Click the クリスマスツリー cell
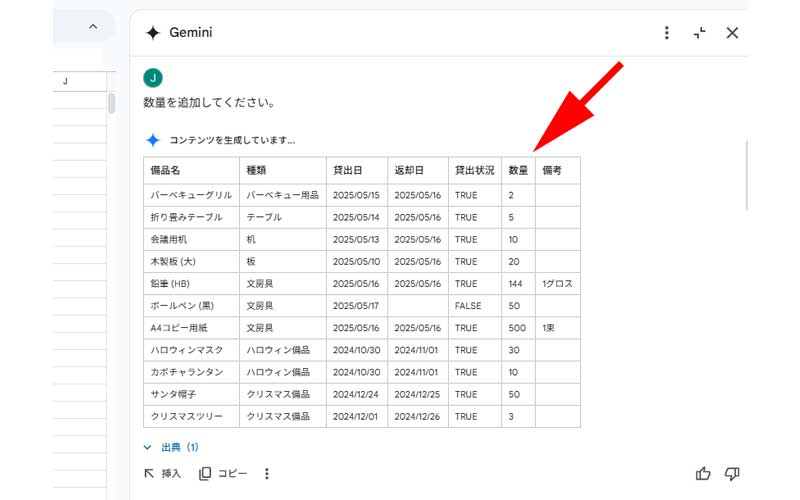 (191, 416)
